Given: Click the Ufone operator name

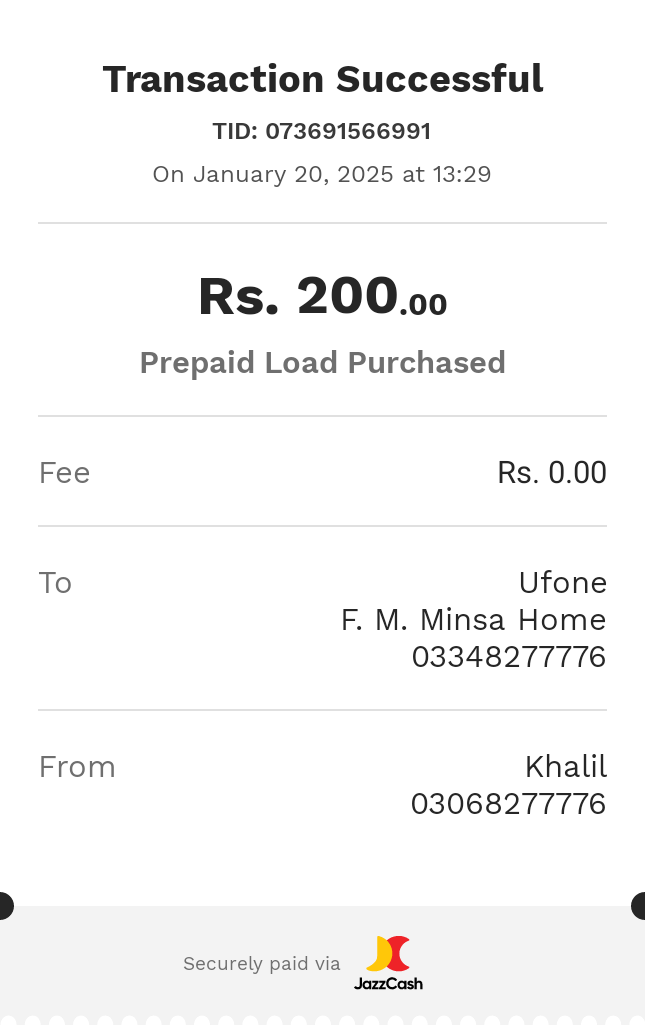Looking at the screenshot, I should (562, 582).
